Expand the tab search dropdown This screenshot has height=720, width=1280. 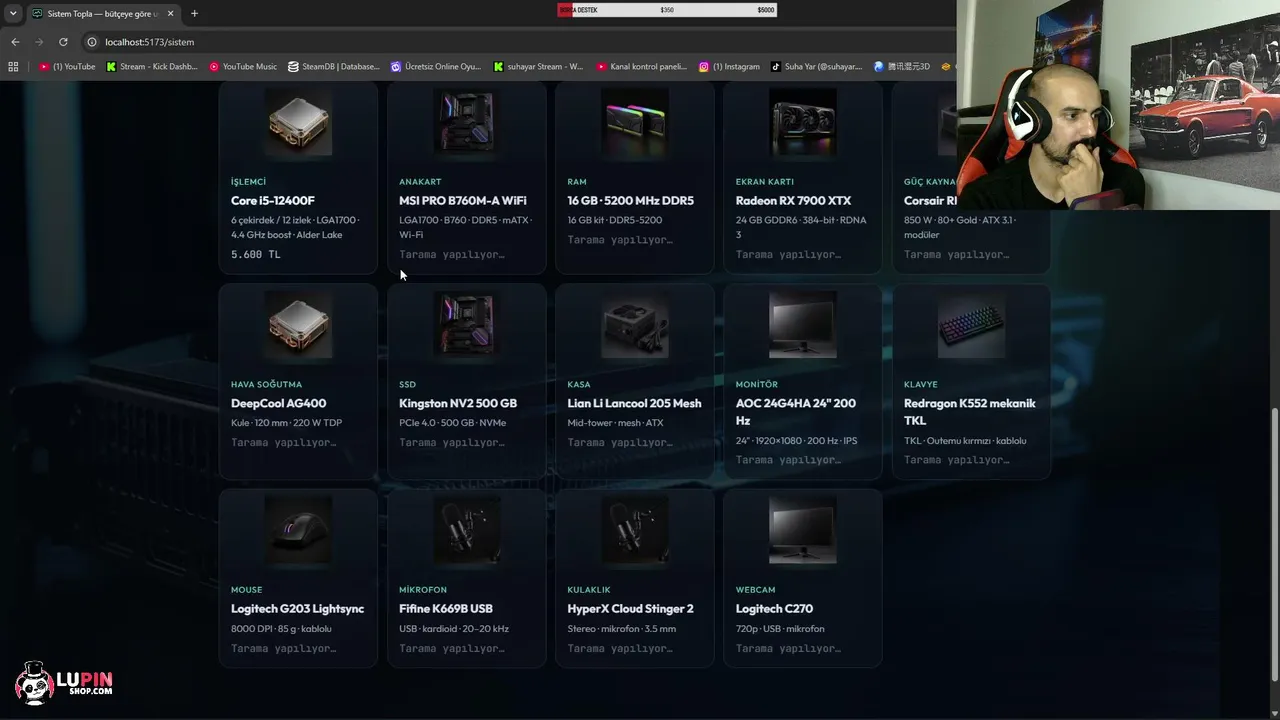(x=13, y=14)
